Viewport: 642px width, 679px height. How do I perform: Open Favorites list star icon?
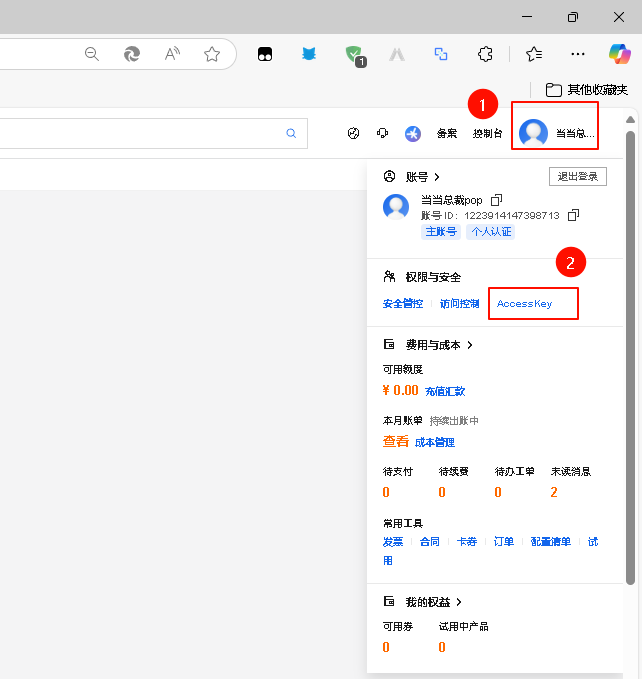click(534, 54)
